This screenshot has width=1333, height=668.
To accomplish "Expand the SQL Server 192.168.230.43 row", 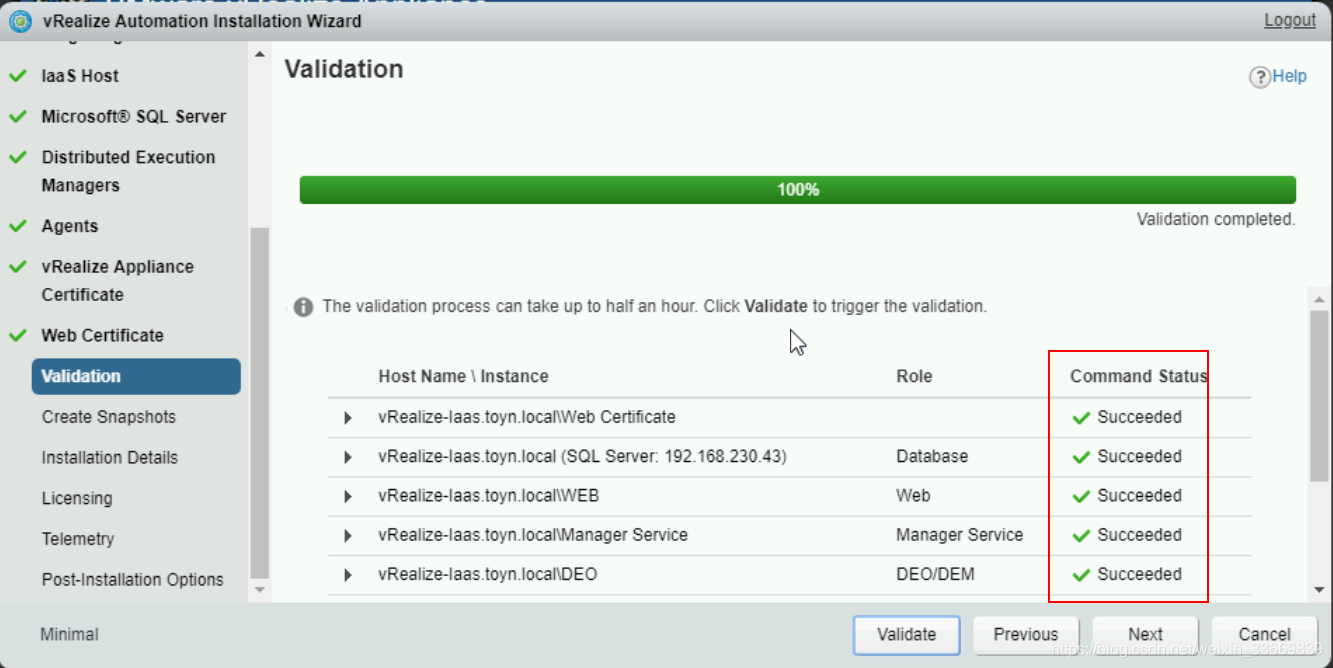I will [x=348, y=457].
